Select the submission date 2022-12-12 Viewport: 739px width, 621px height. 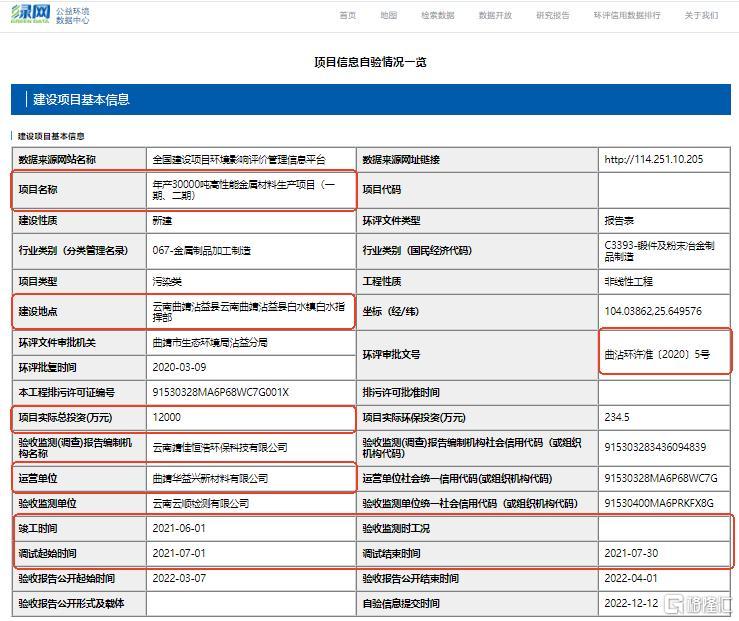[631, 603]
